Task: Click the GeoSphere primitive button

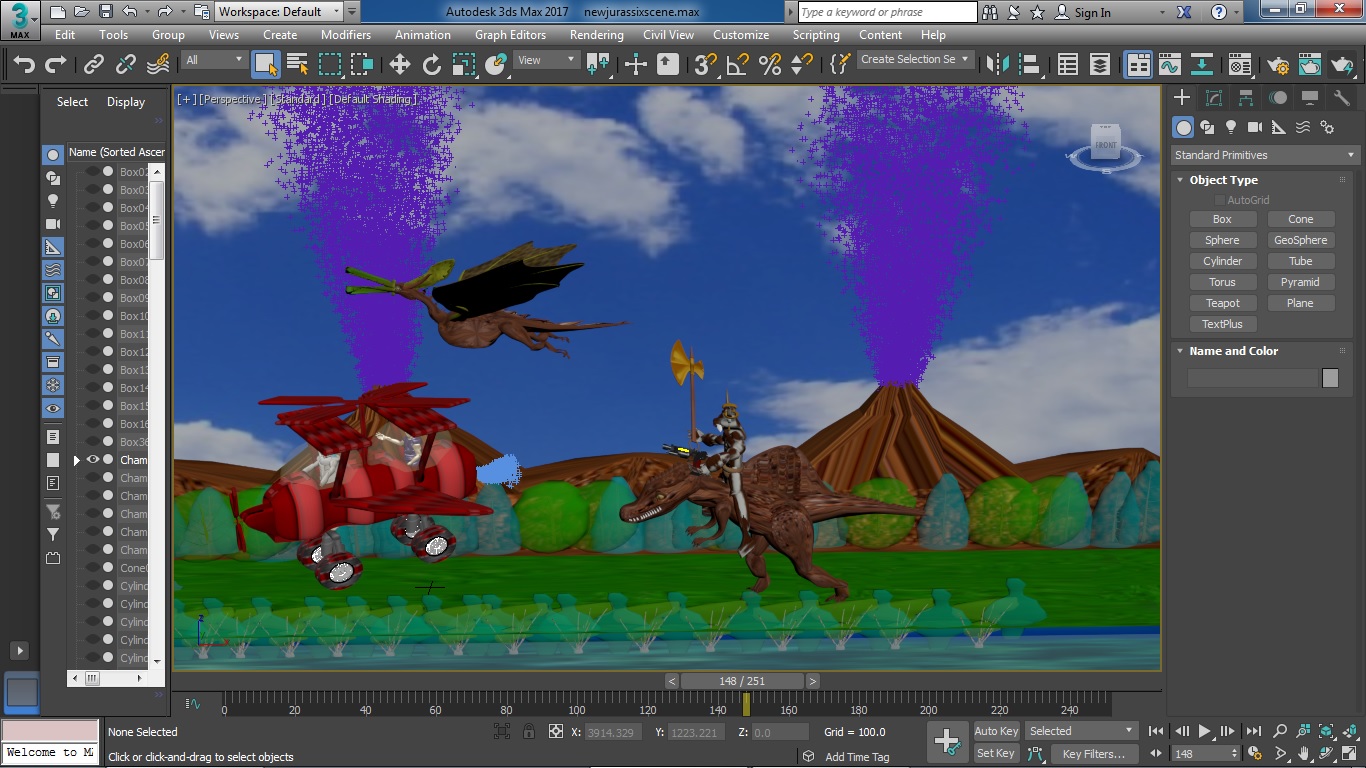Action: pos(1300,240)
